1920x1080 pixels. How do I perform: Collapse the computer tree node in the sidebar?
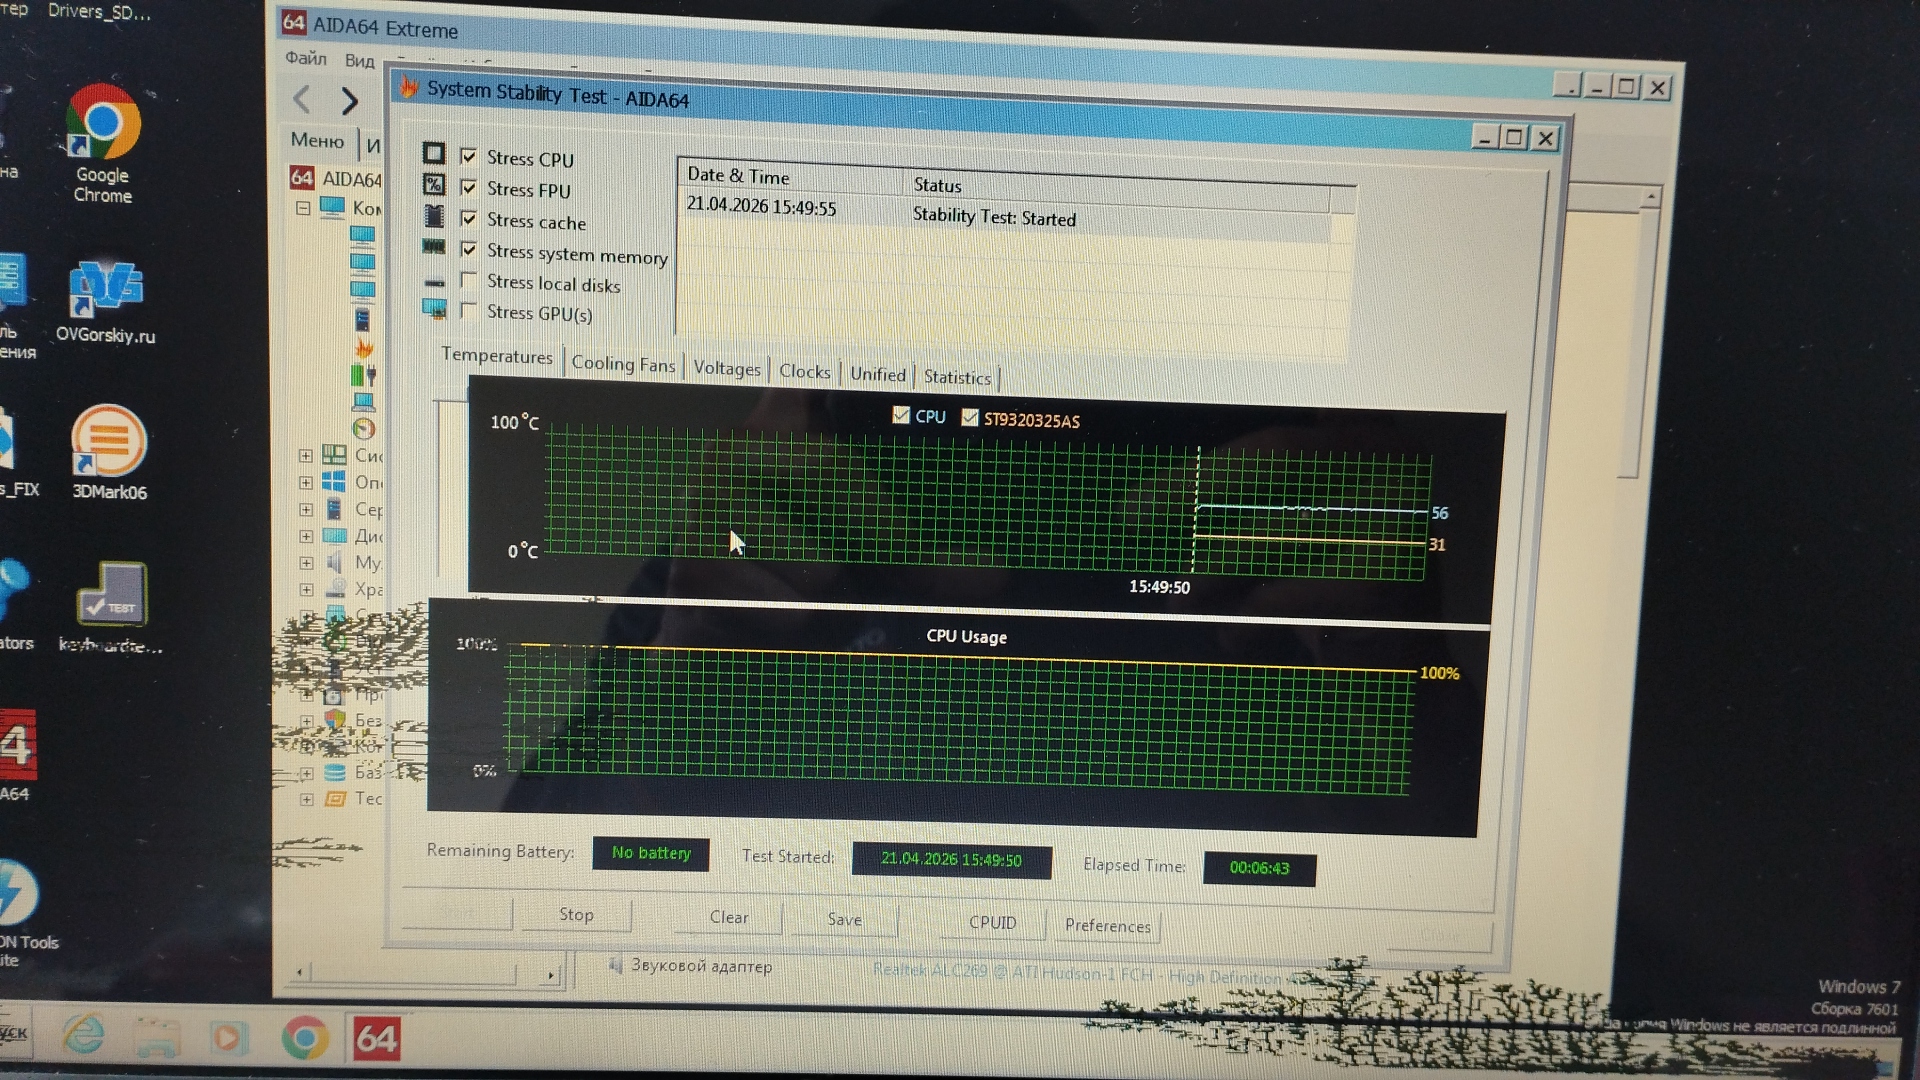click(x=303, y=208)
